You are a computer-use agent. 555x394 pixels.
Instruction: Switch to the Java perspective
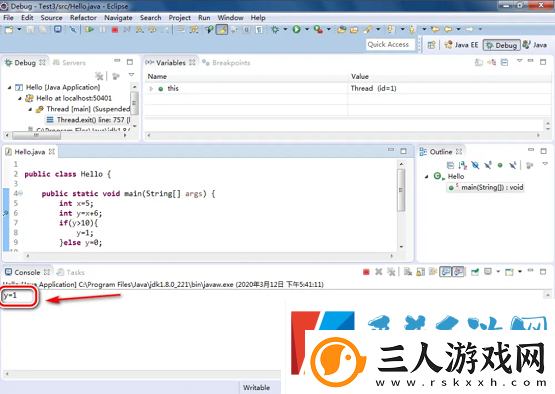535,45
